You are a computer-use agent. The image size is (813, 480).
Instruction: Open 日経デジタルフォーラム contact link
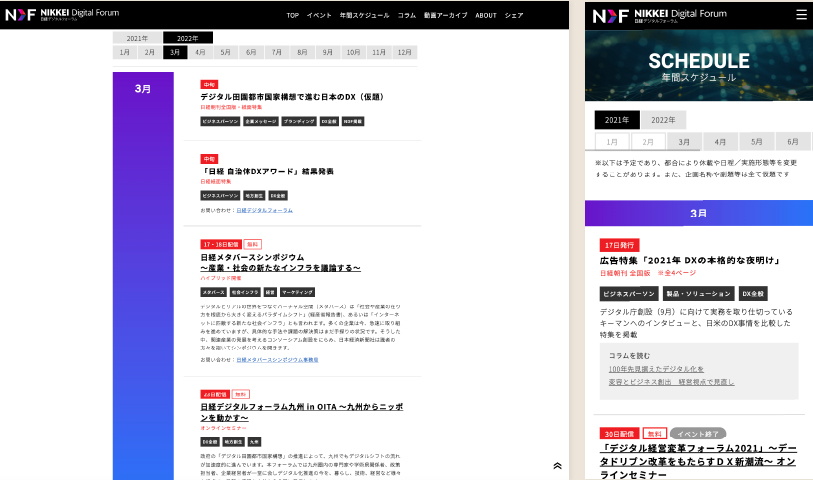pyautogui.click(x=264, y=210)
